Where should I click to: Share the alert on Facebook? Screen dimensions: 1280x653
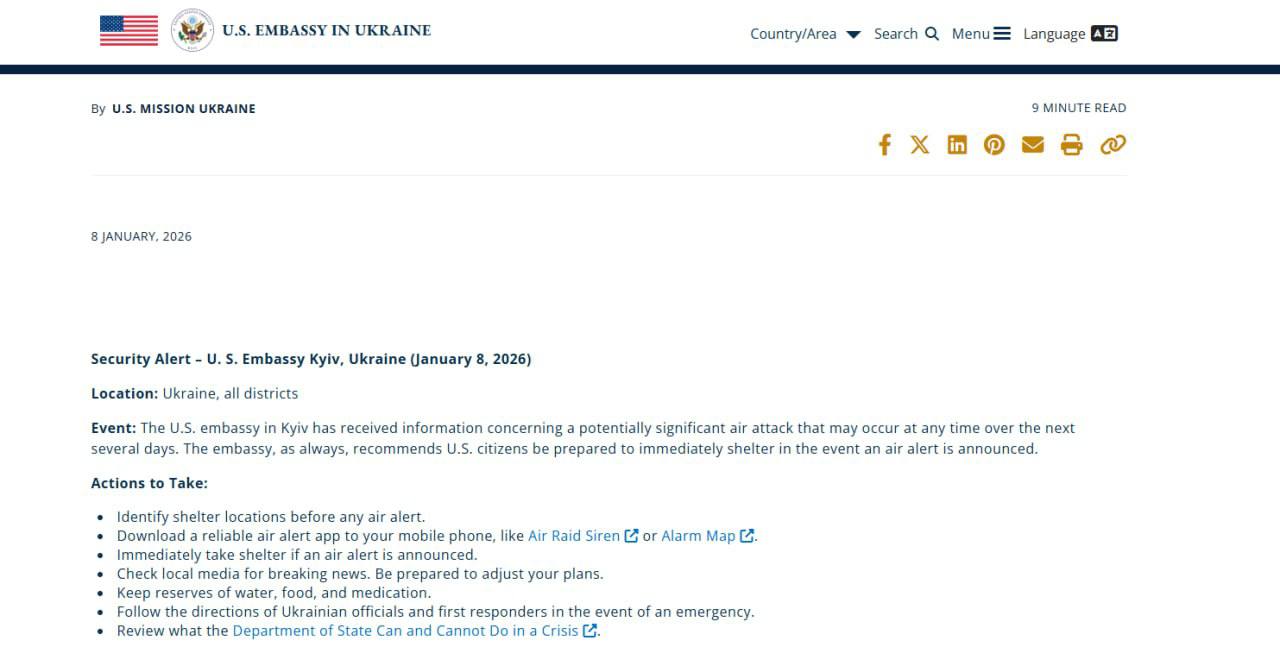coord(884,145)
